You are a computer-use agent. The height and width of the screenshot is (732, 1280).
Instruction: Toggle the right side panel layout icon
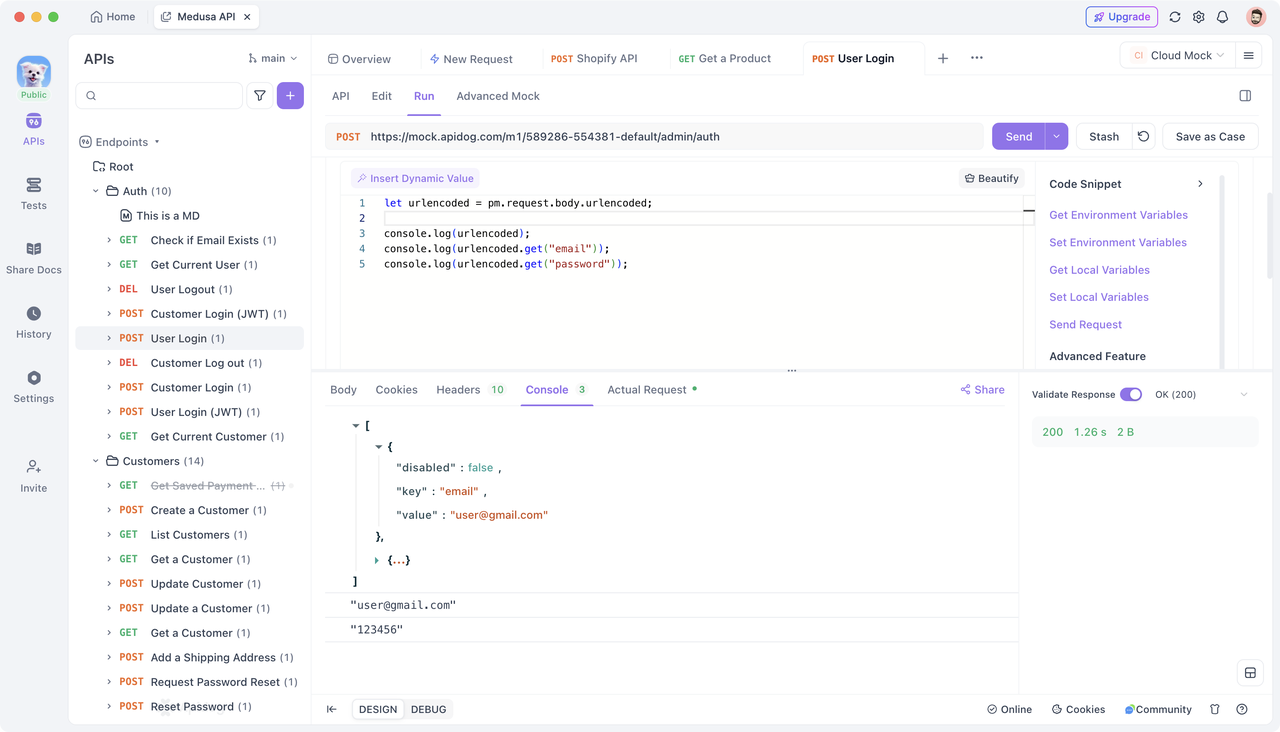1245,96
